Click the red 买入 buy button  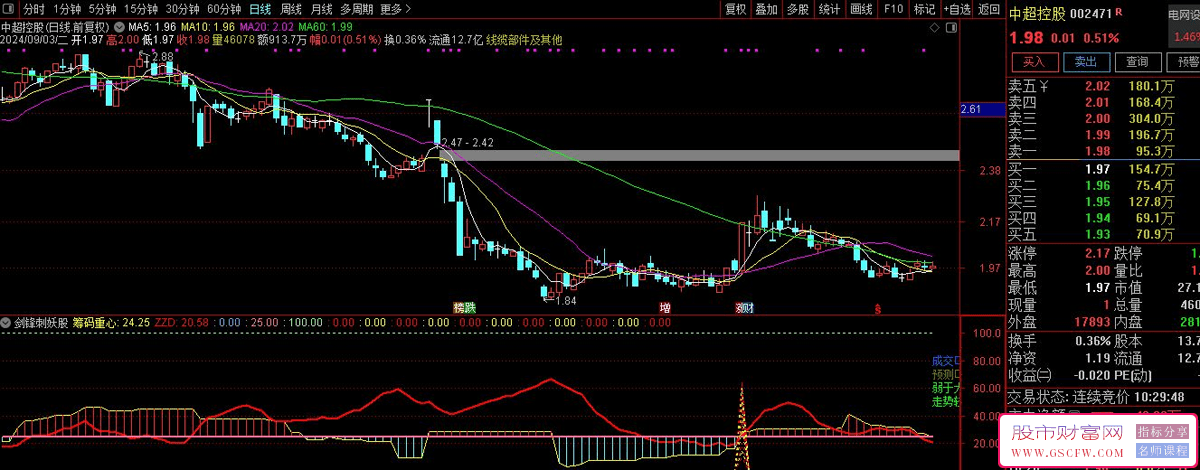pos(1033,62)
